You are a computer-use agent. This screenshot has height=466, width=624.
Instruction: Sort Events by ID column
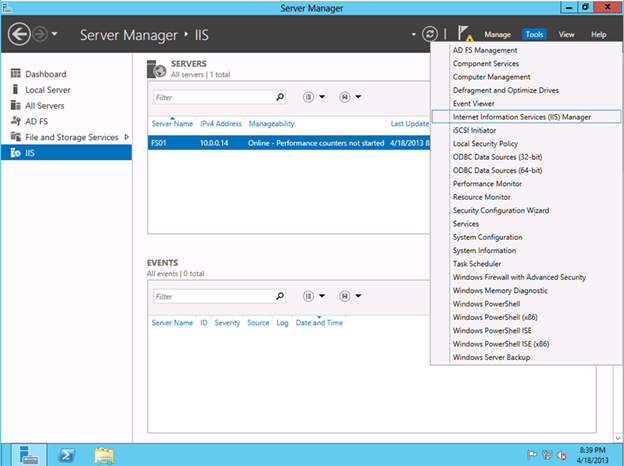click(x=204, y=323)
